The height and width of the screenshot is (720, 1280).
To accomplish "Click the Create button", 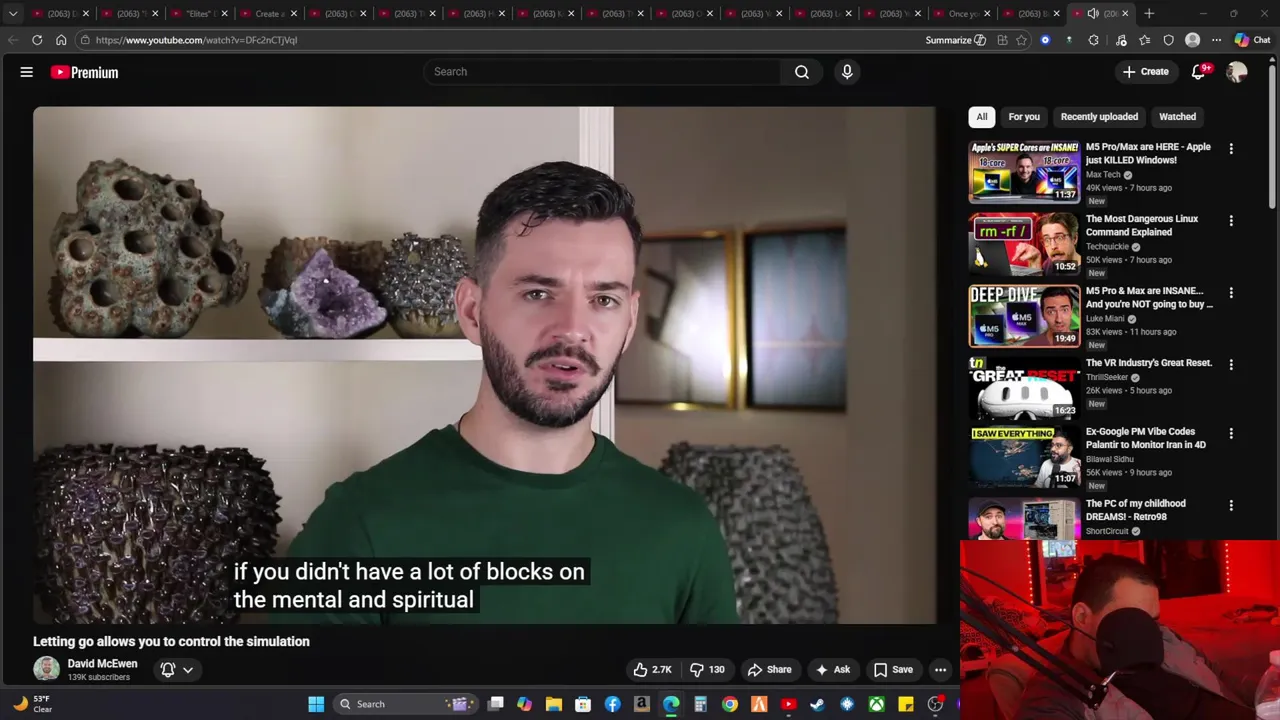I will coord(1146,72).
